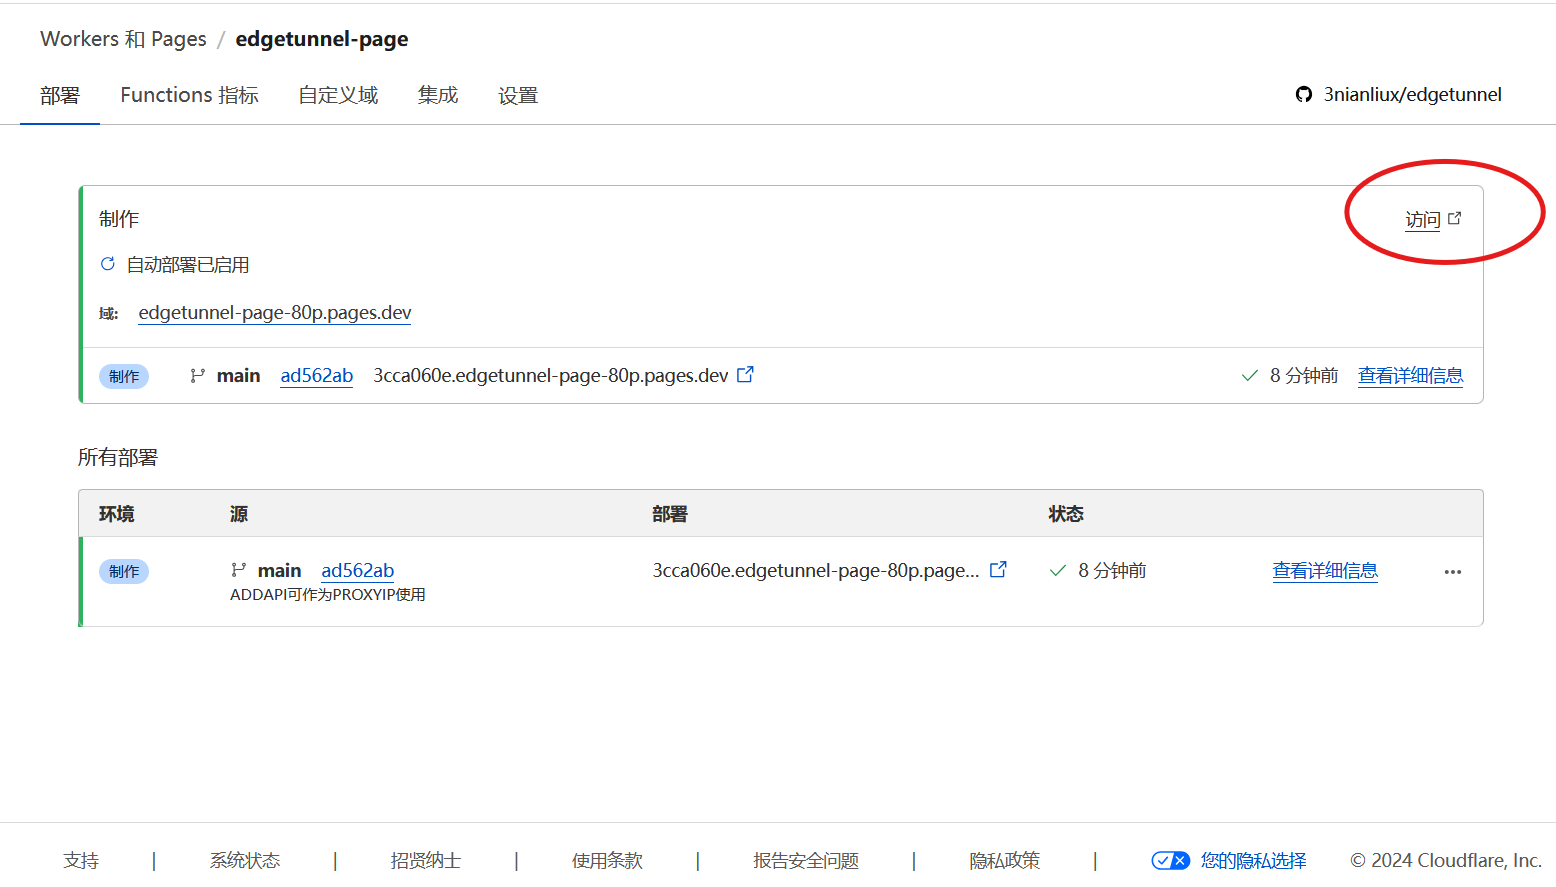Open the three-dot more actions menu
The image size is (1556, 887).
[x=1453, y=572]
